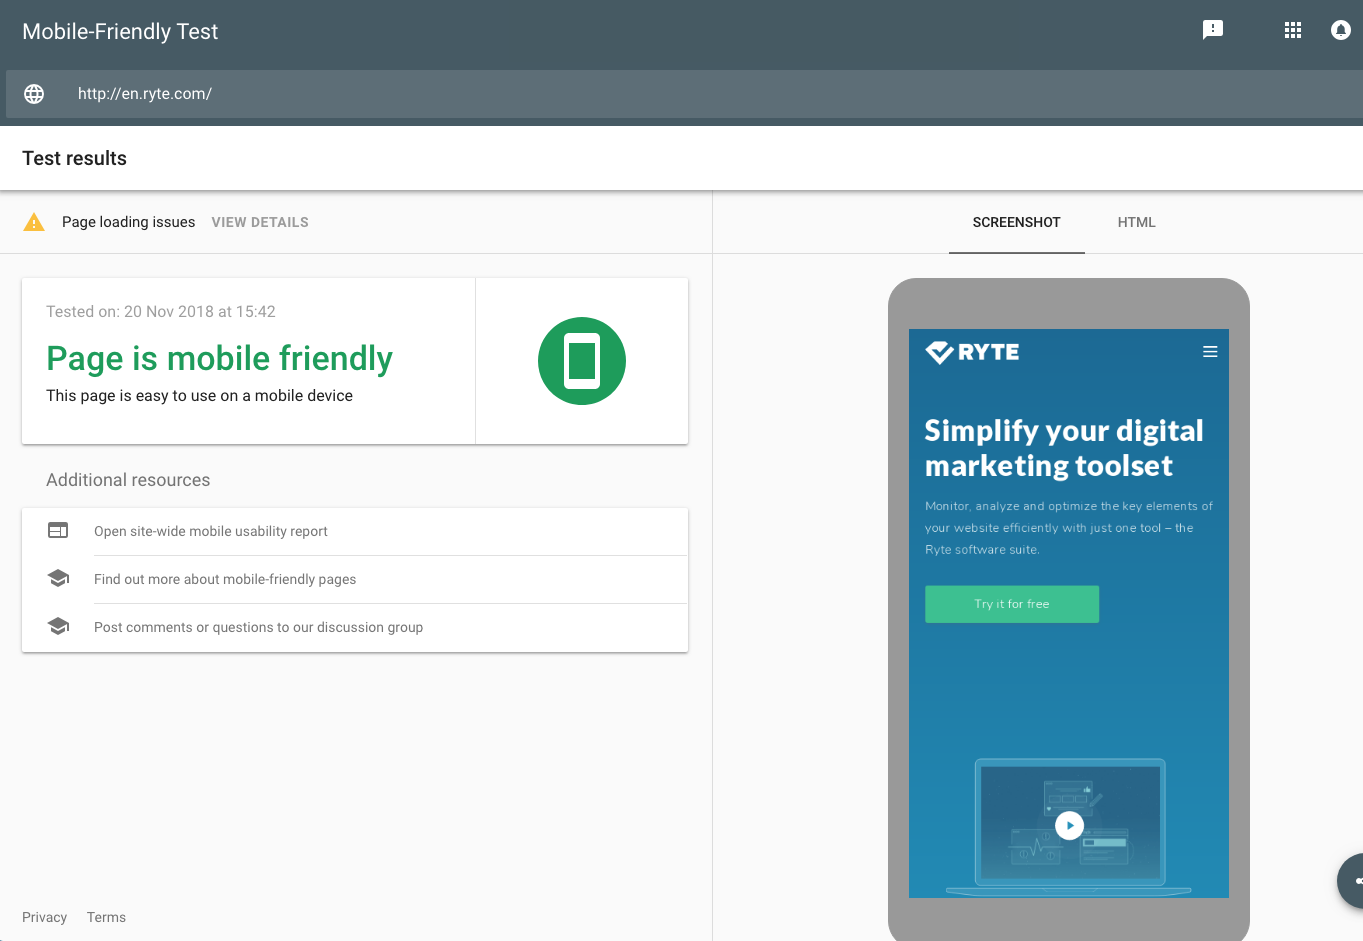The image size is (1363, 941).
Task: Click Try it for free button in preview
Action: 1012,604
